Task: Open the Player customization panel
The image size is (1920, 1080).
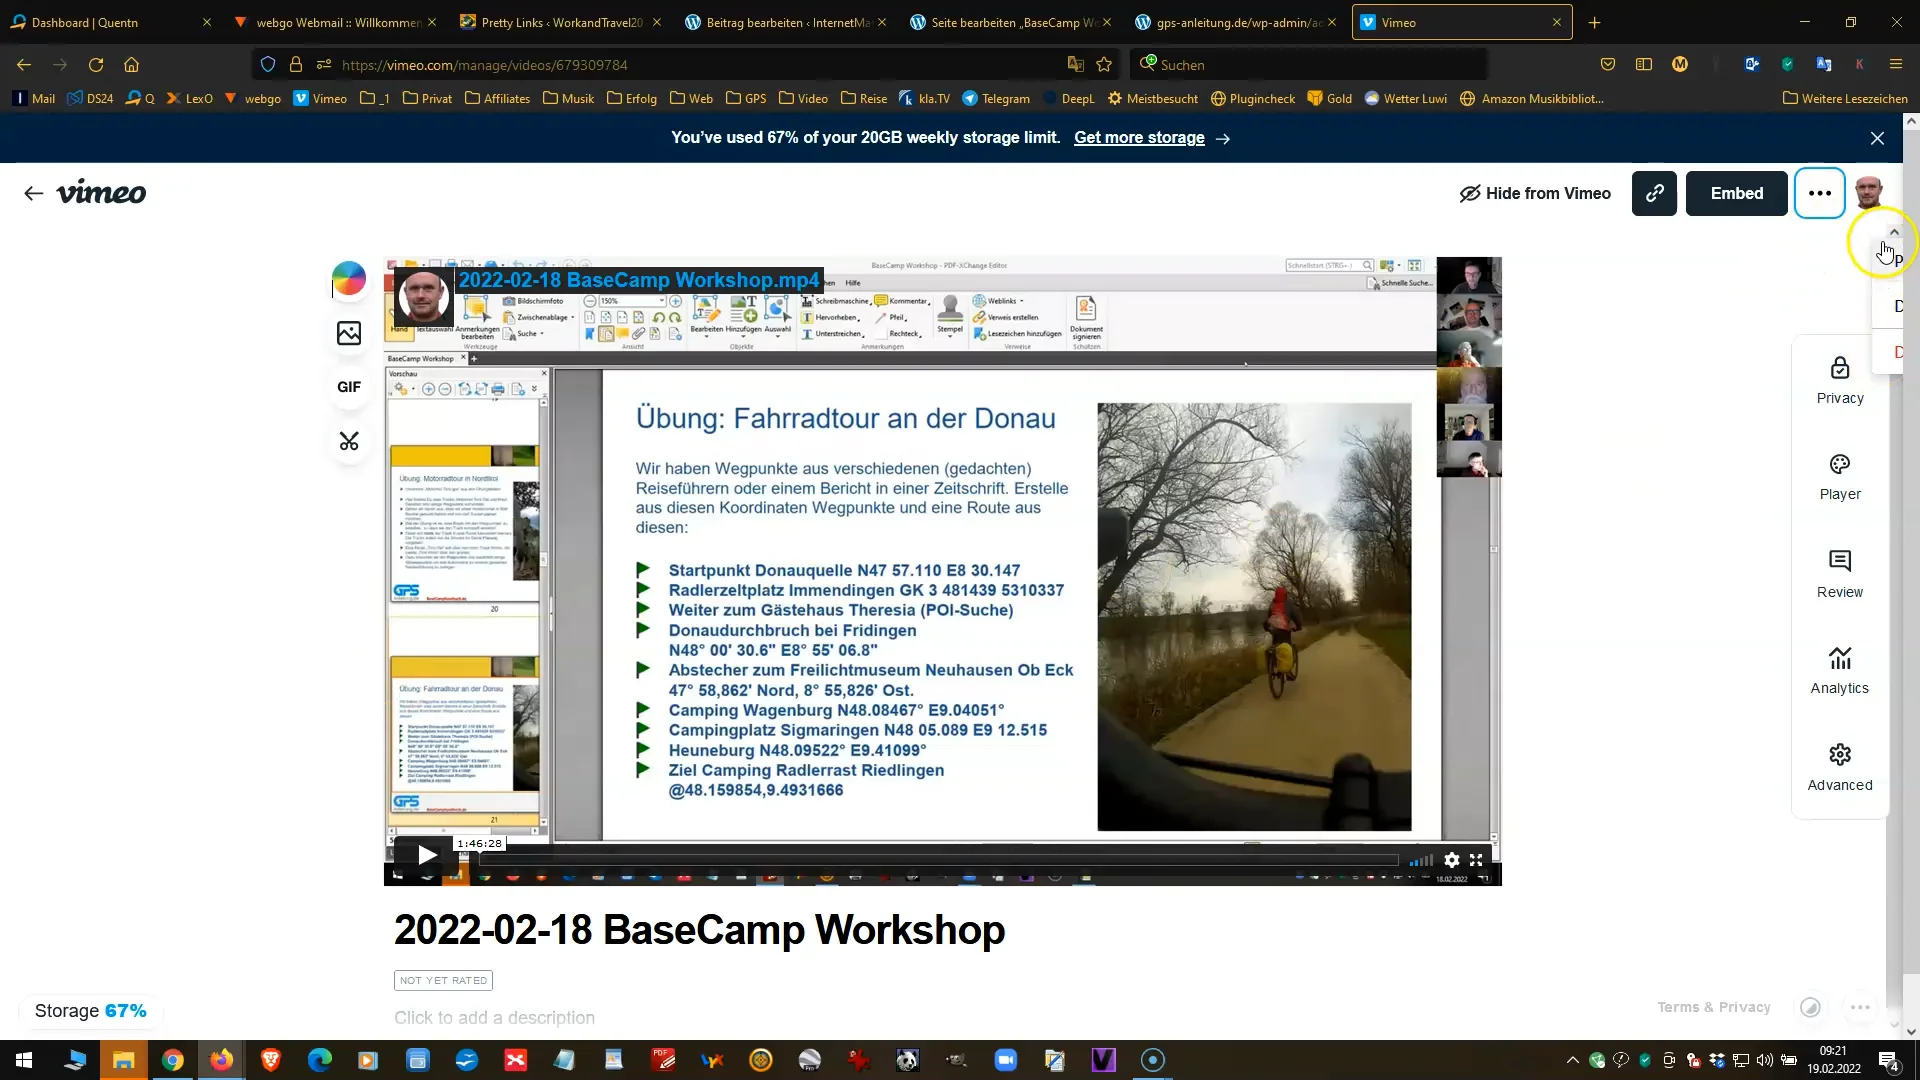Action: [1839, 477]
